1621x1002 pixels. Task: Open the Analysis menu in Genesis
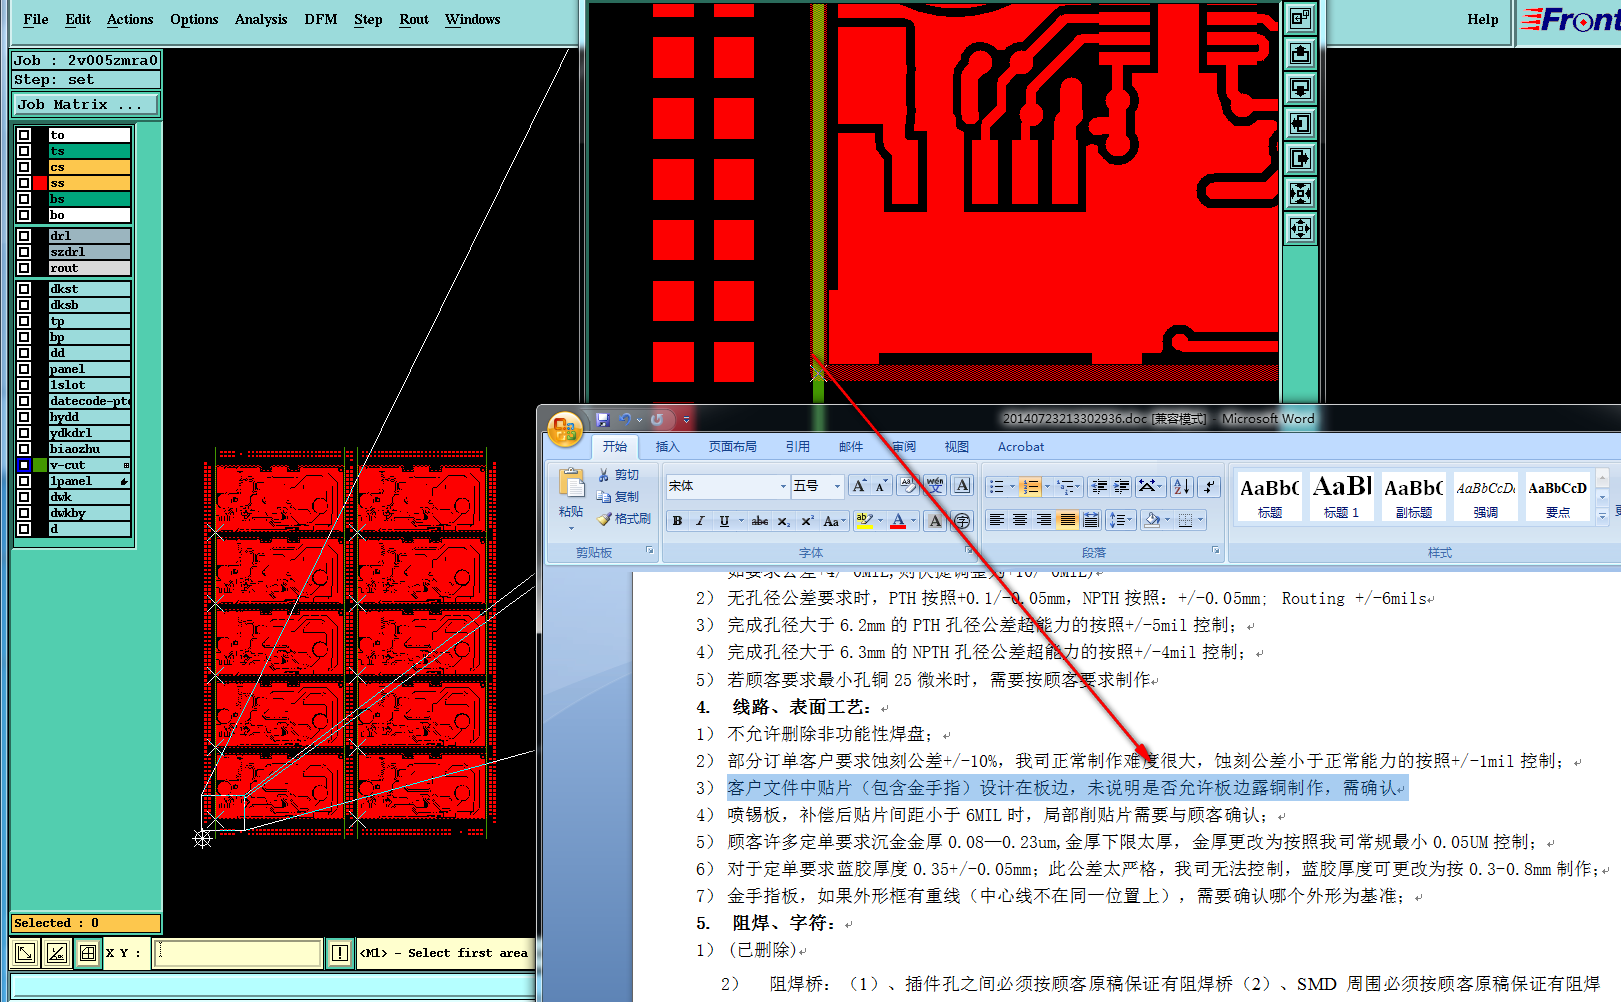260,19
